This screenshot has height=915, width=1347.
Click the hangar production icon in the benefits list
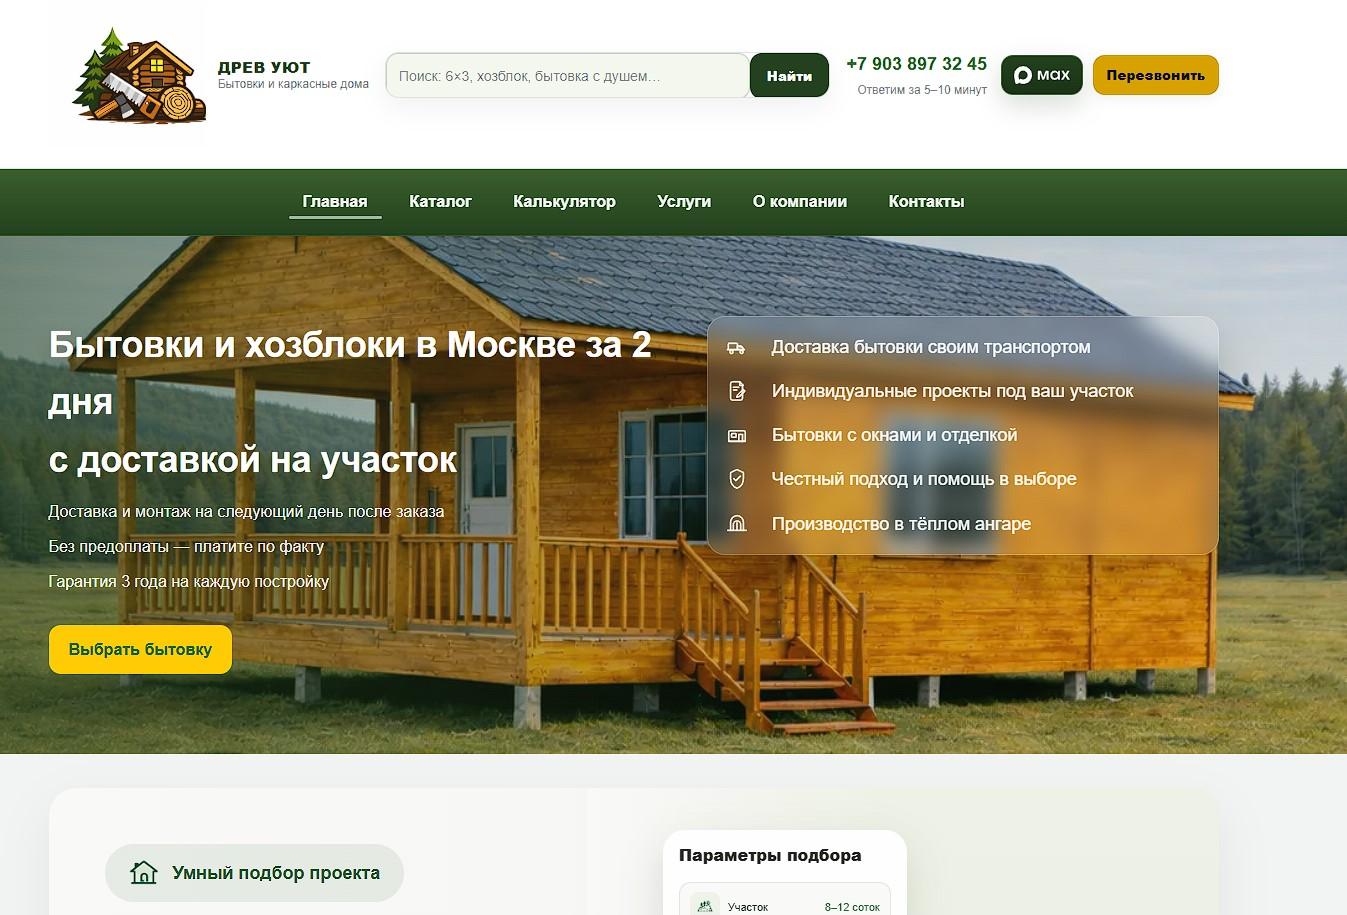pyautogui.click(x=738, y=523)
